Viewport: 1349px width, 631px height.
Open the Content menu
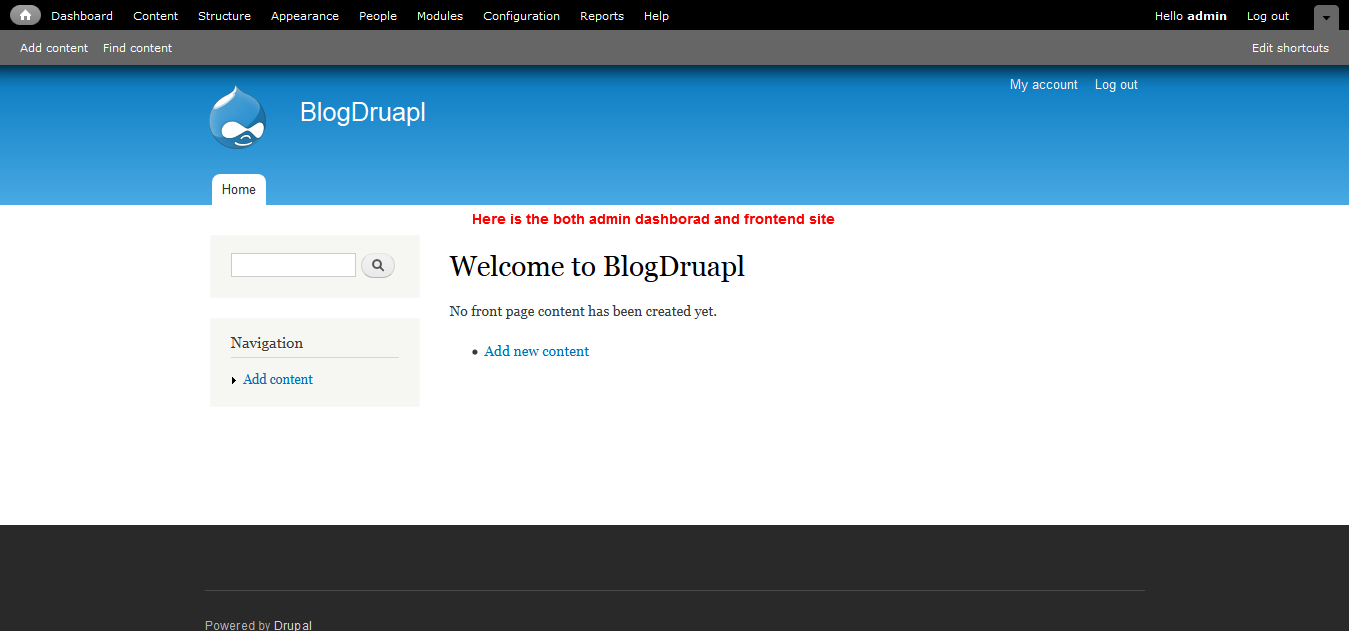[x=155, y=15]
